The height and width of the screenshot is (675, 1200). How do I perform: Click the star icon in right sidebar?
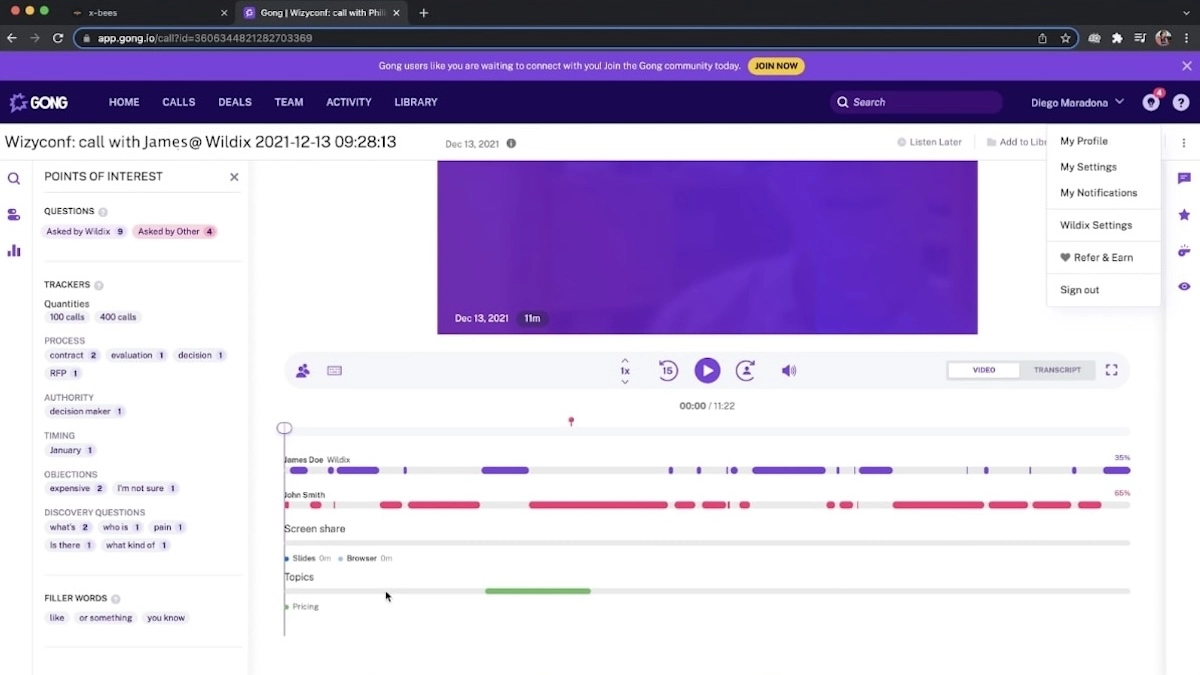[1184, 215]
